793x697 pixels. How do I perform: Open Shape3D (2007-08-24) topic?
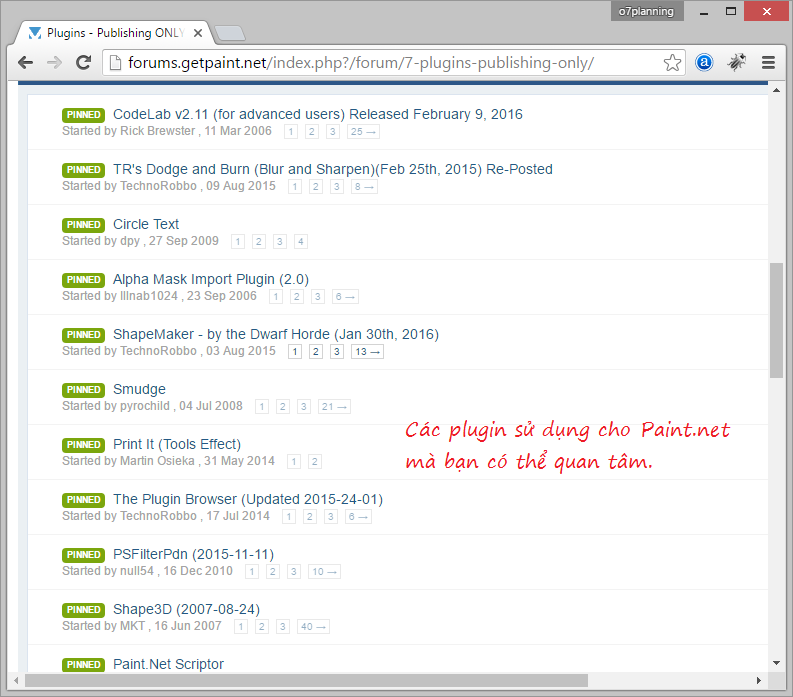pos(186,609)
